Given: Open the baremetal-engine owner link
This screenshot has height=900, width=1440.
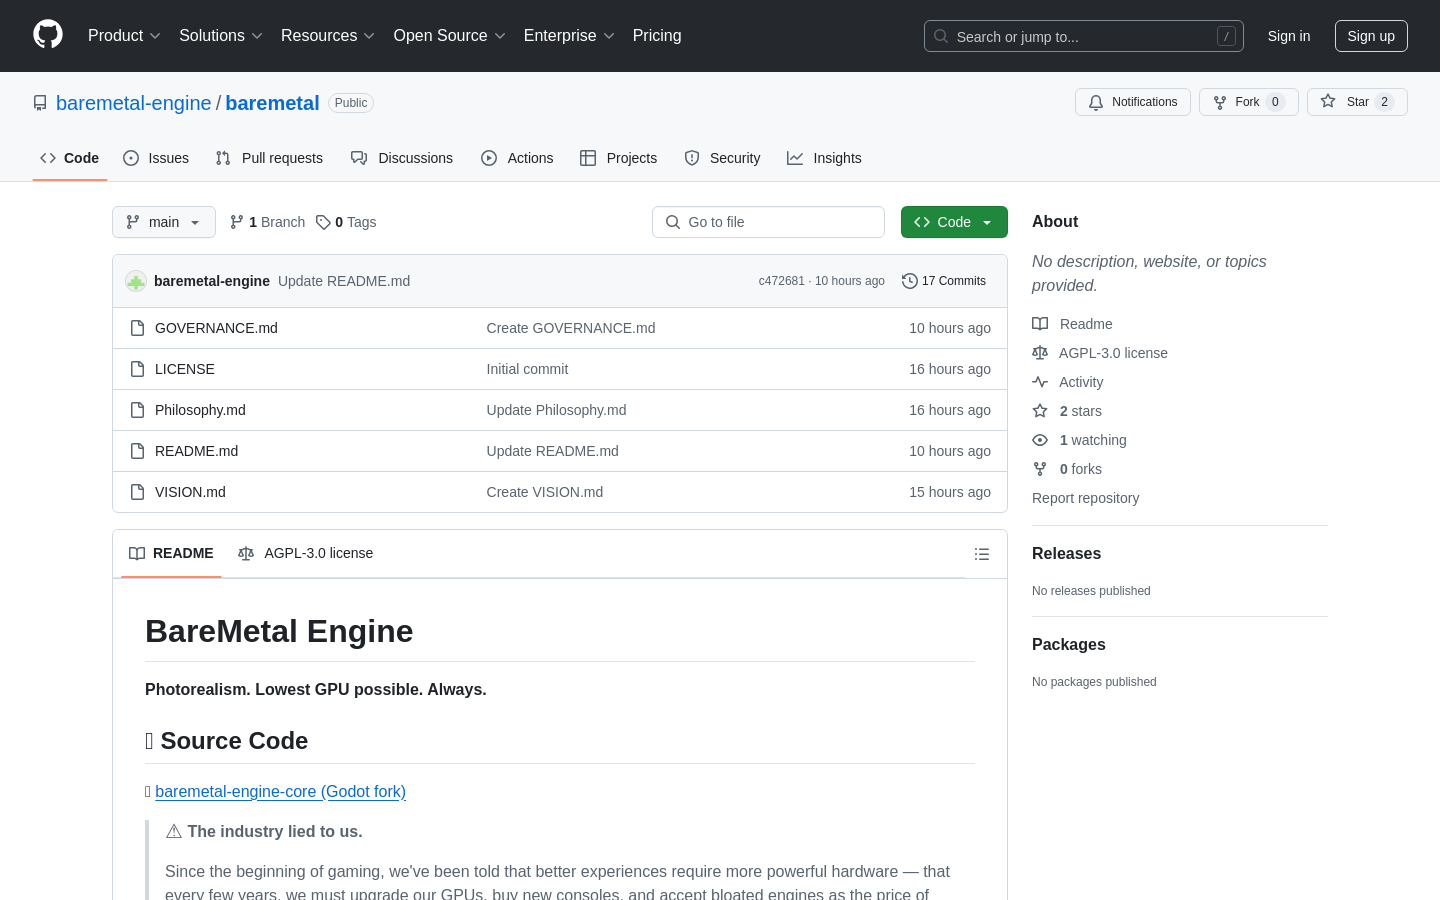Looking at the screenshot, I should (134, 103).
